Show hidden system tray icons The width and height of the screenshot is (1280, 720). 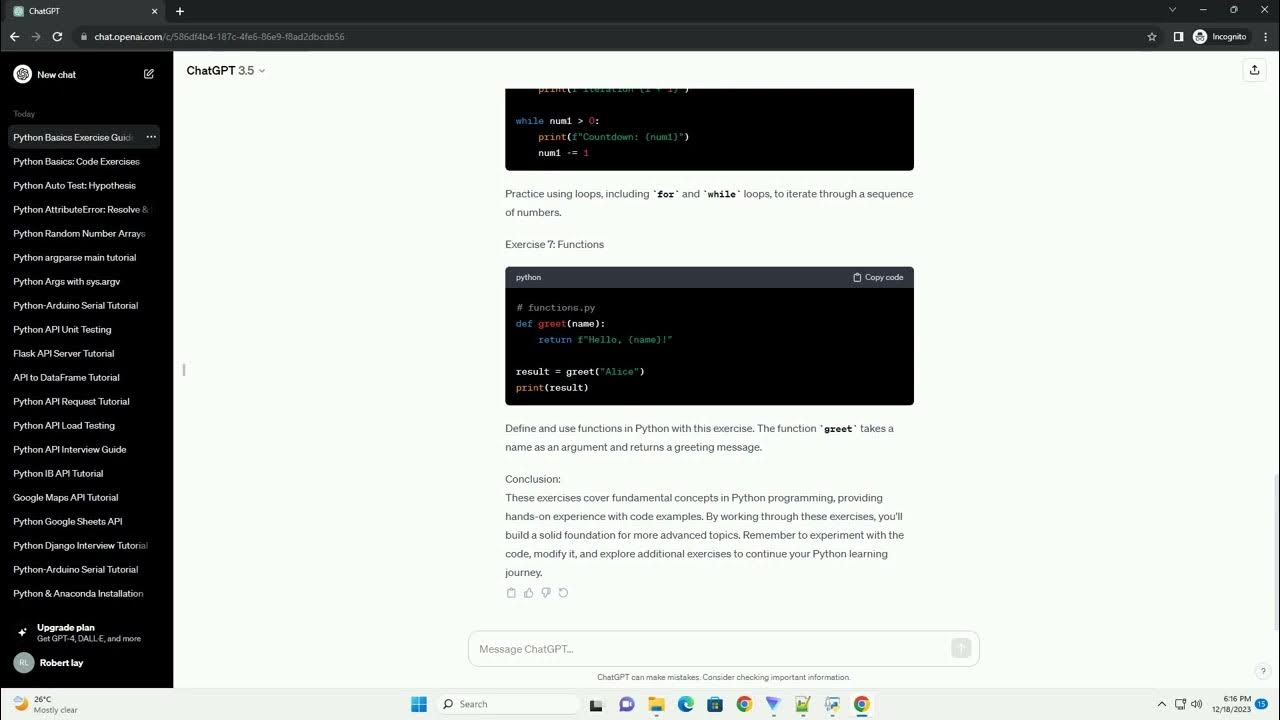pos(1161,704)
